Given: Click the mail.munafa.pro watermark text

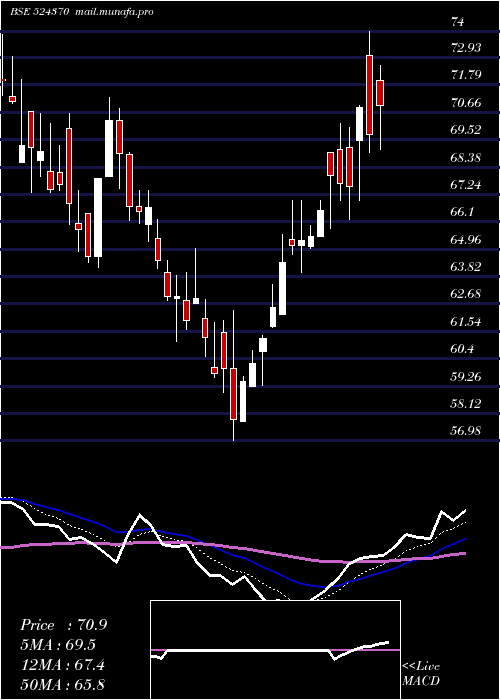Looking at the screenshot, I should click(x=114, y=12).
